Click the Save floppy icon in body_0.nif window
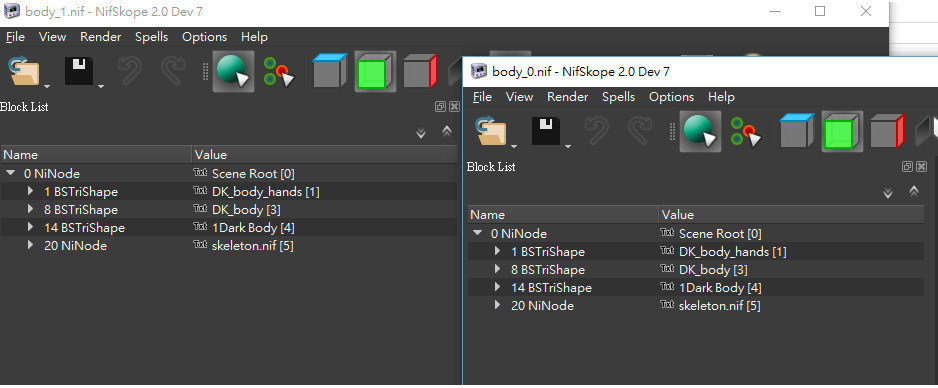Screen dimensions: 938x388 click(x=546, y=132)
